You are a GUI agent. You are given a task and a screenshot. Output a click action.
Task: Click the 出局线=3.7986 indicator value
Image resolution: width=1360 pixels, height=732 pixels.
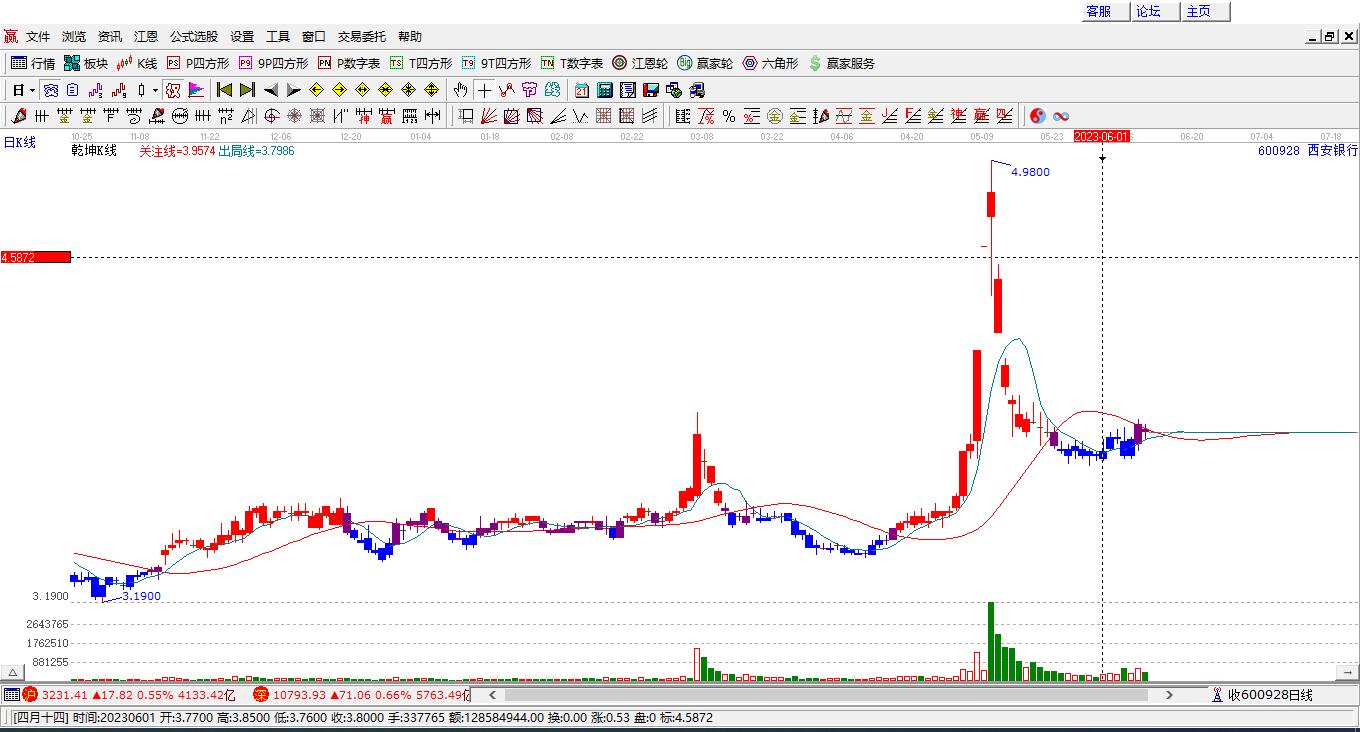click(256, 151)
